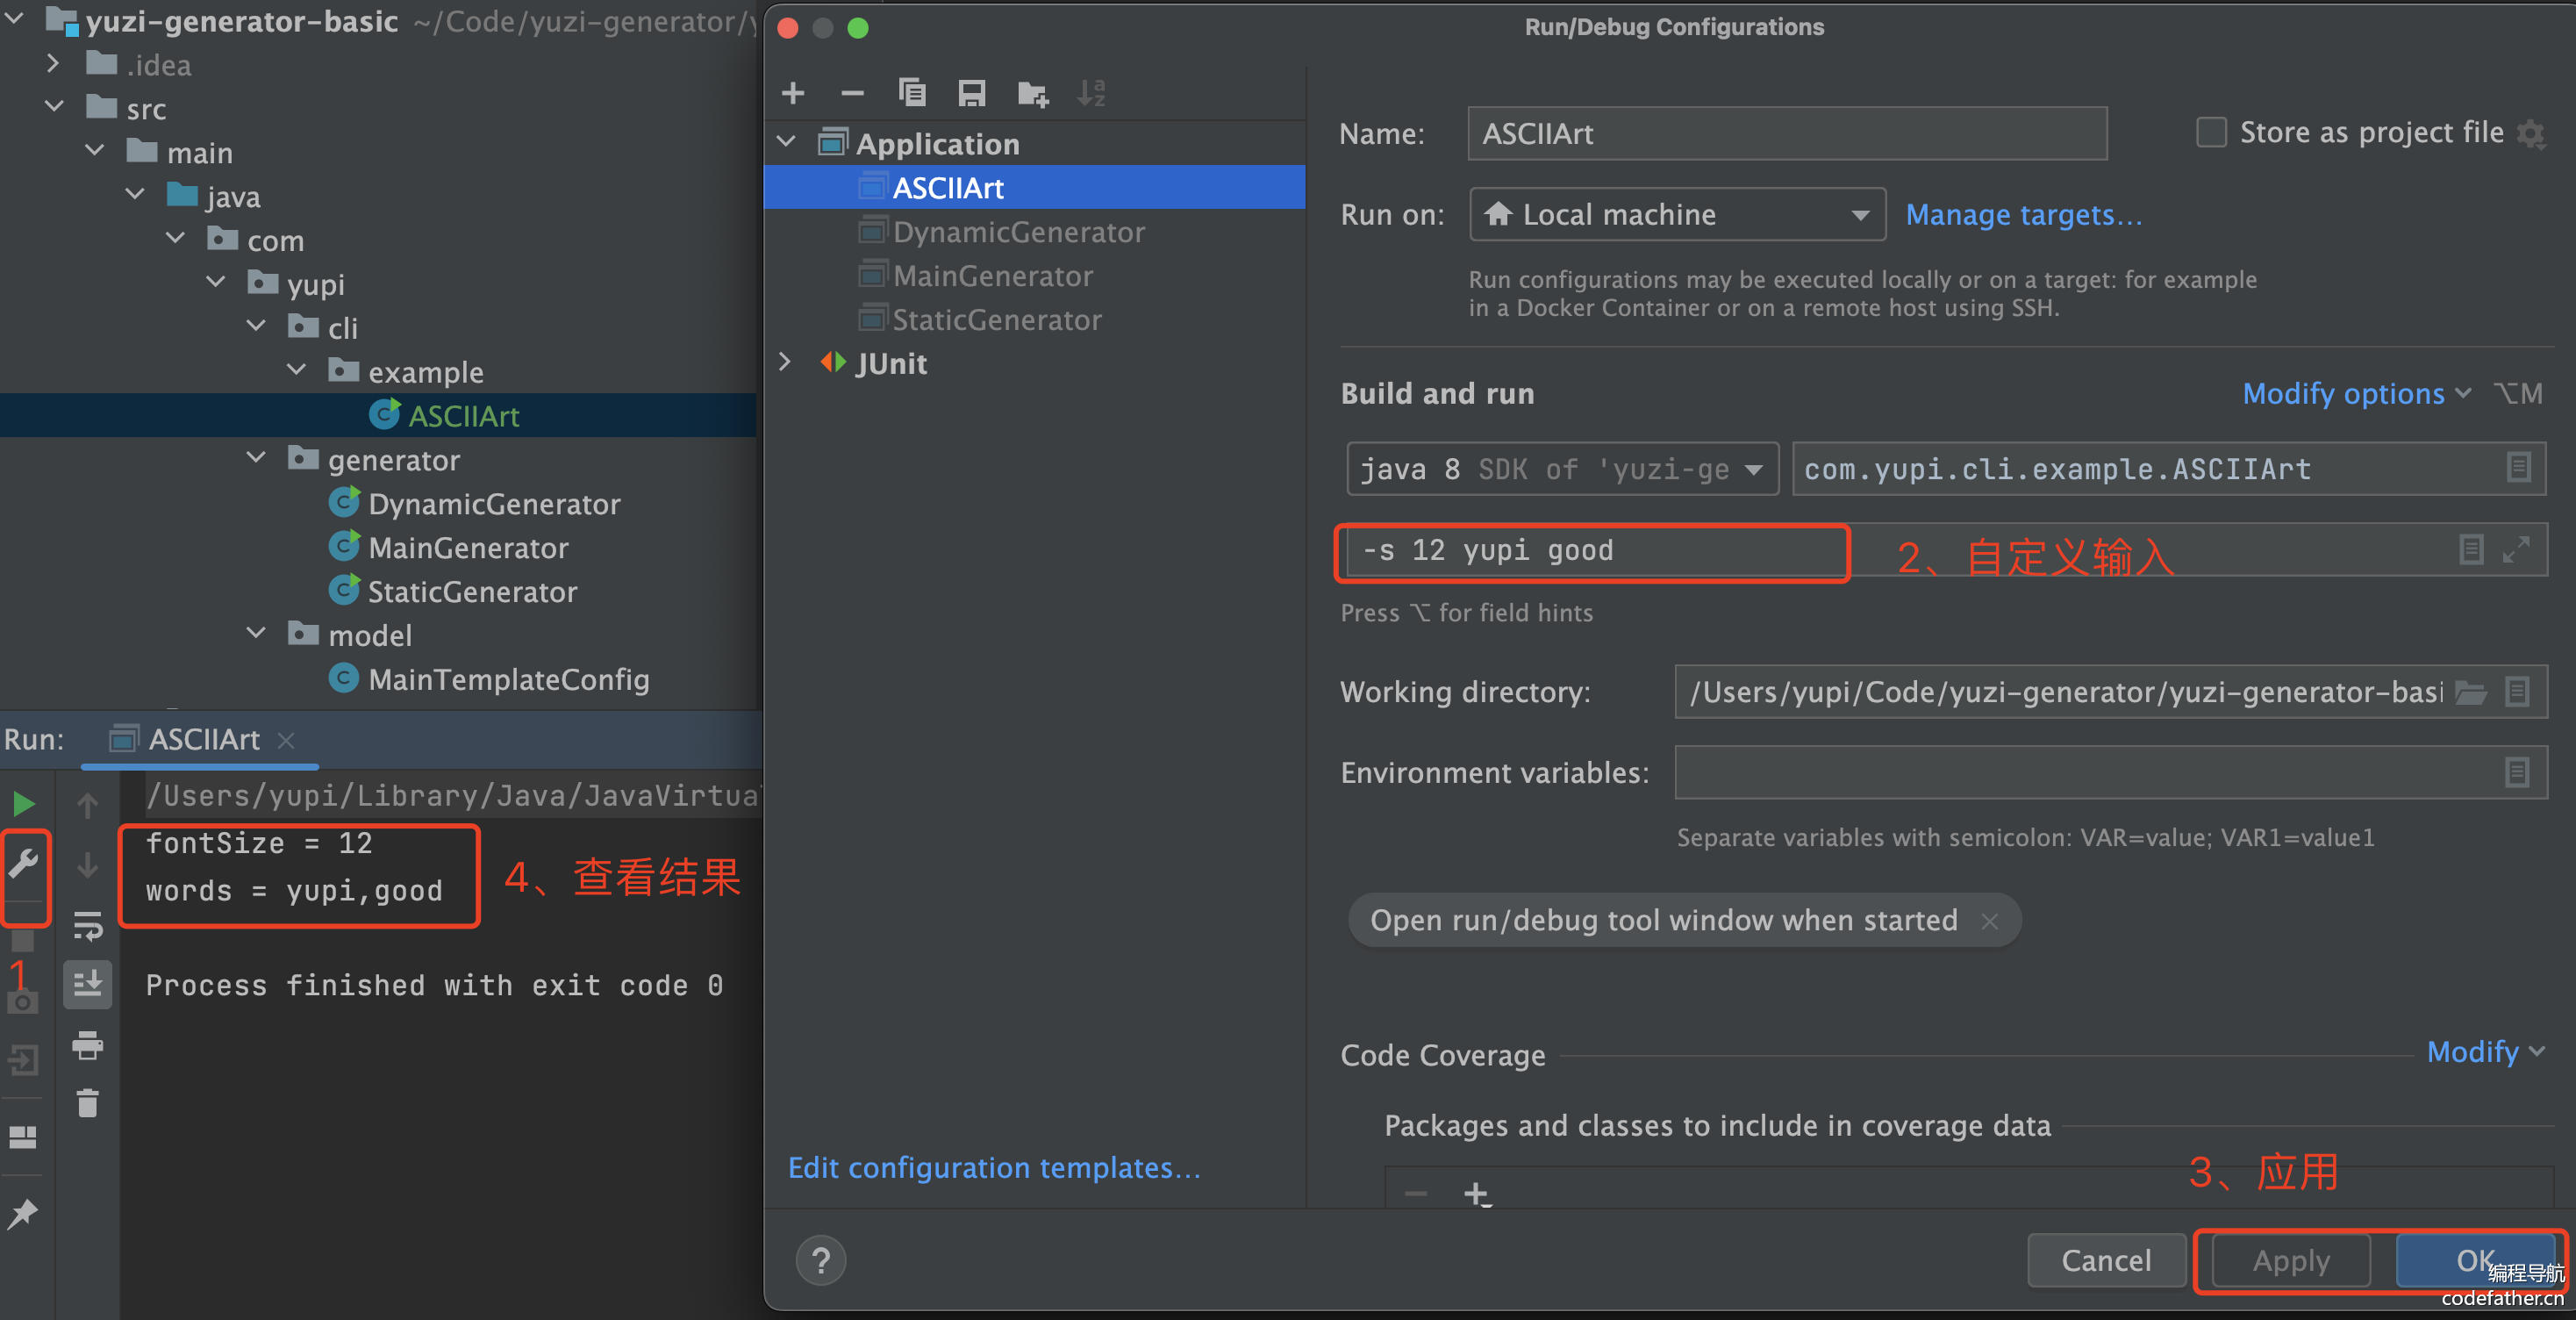
Task: Expand the JUnit configurations node
Action: tap(786, 363)
